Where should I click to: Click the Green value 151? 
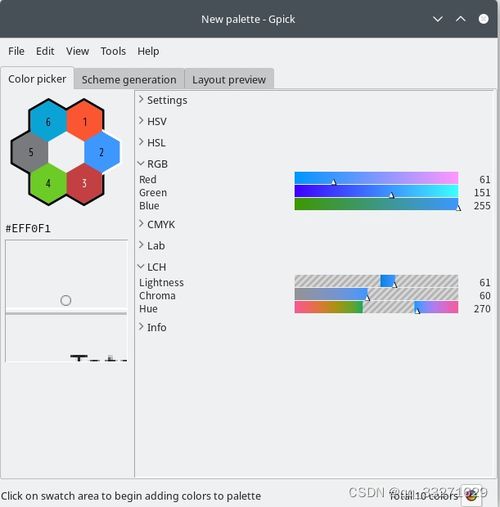[x=482, y=193]
